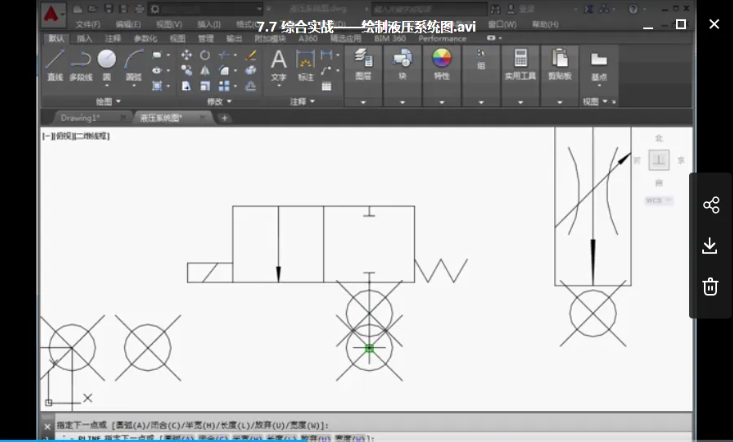Click the Table icon in annotation panel
This screenshot has width=733, height=442.
[x=326, y=86]
